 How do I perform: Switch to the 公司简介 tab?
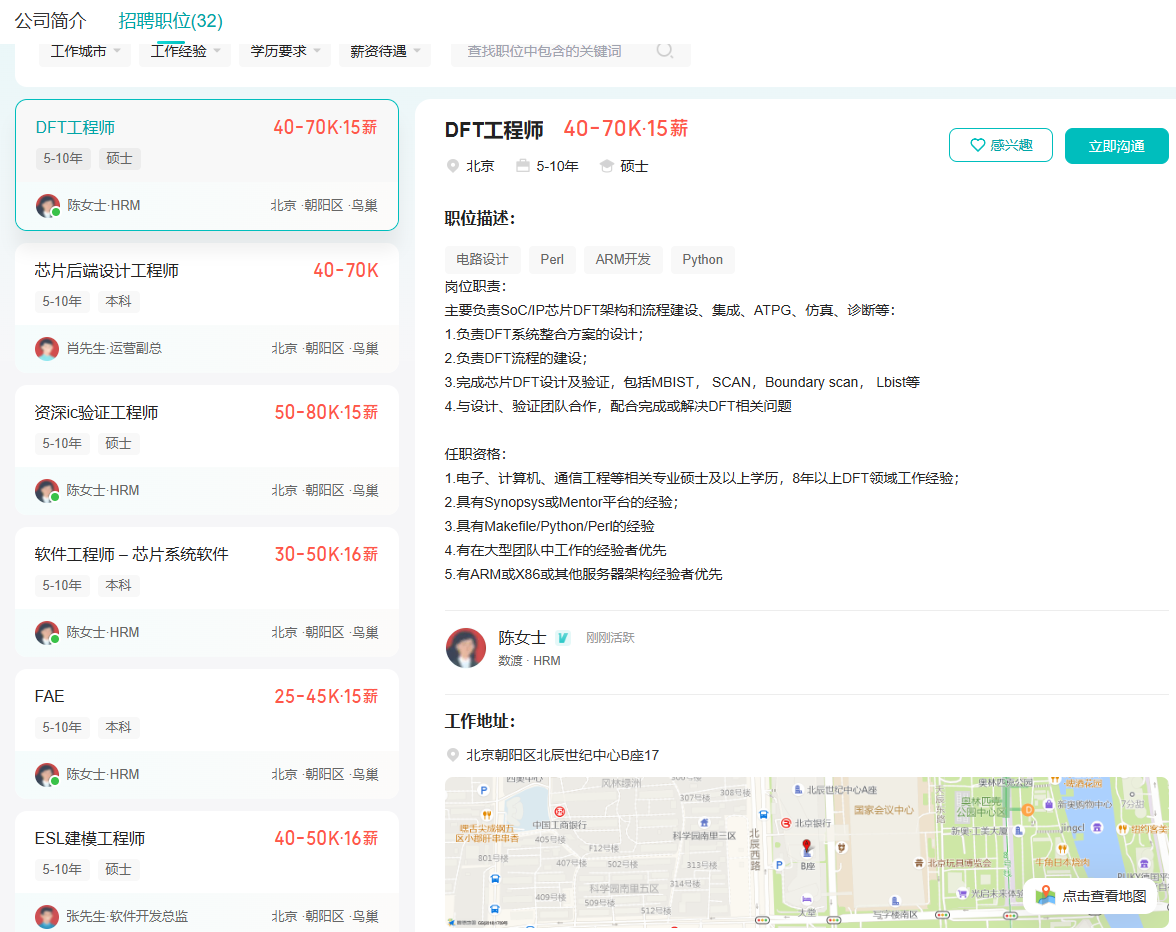pos(50,21)
